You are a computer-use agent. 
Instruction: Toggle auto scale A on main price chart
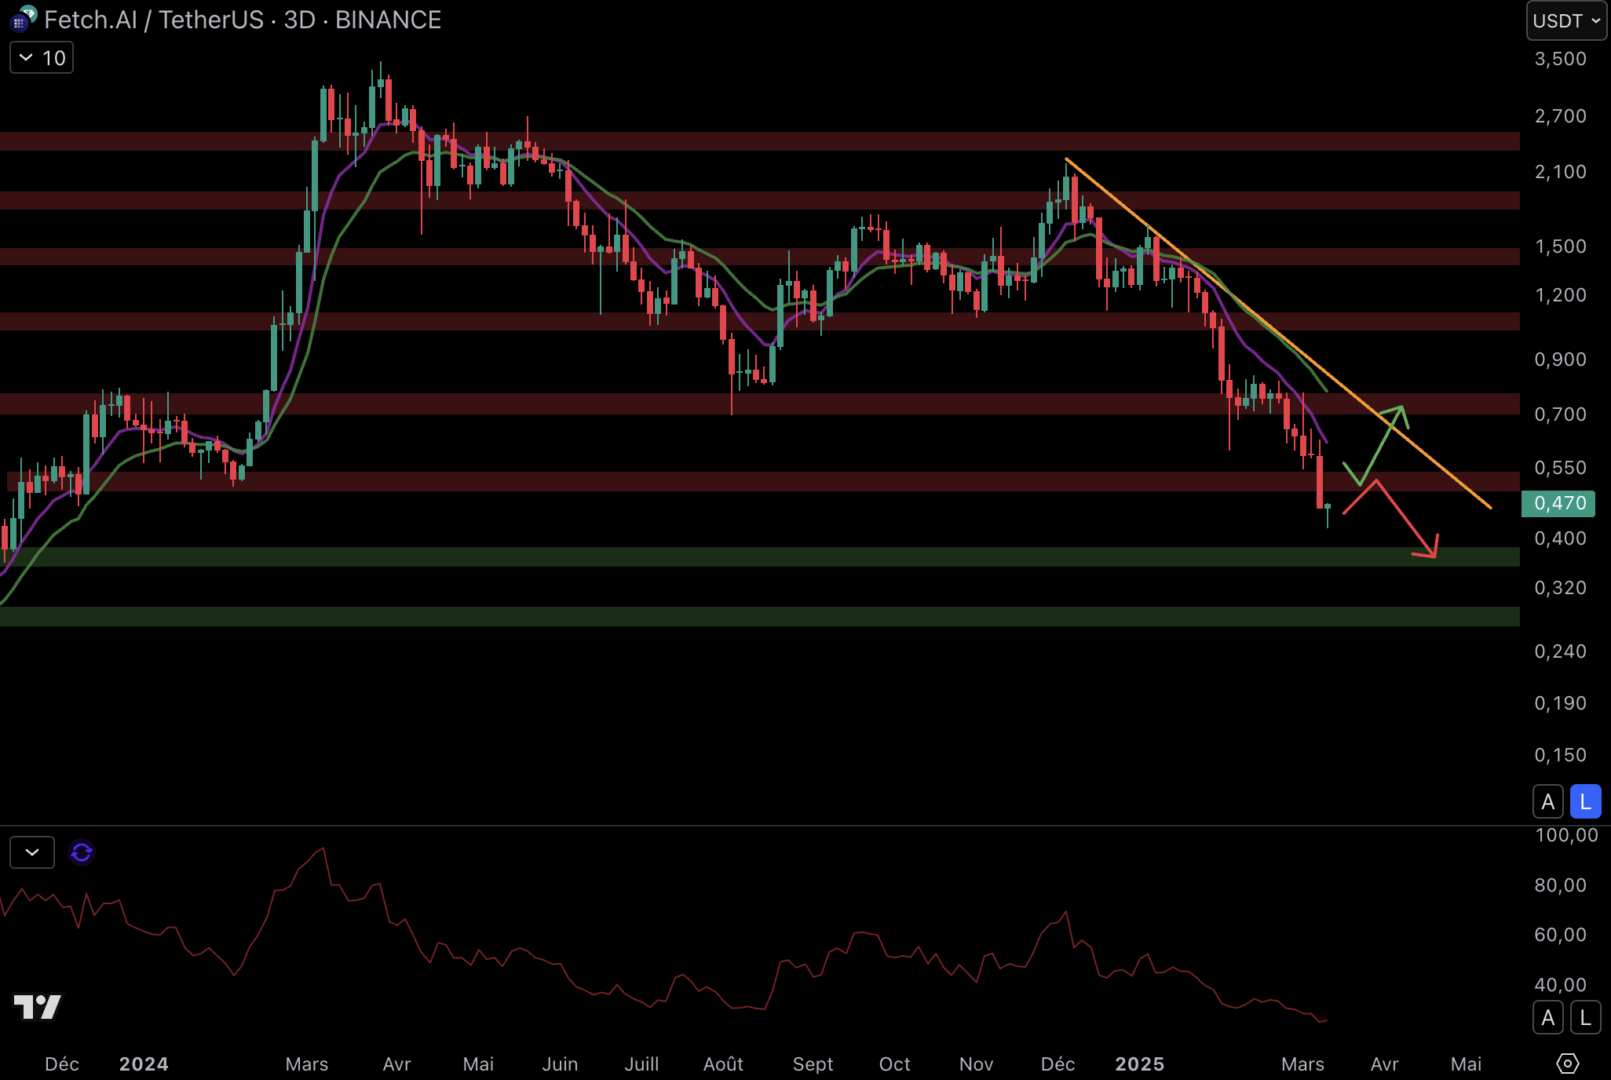click(1548, 802)
